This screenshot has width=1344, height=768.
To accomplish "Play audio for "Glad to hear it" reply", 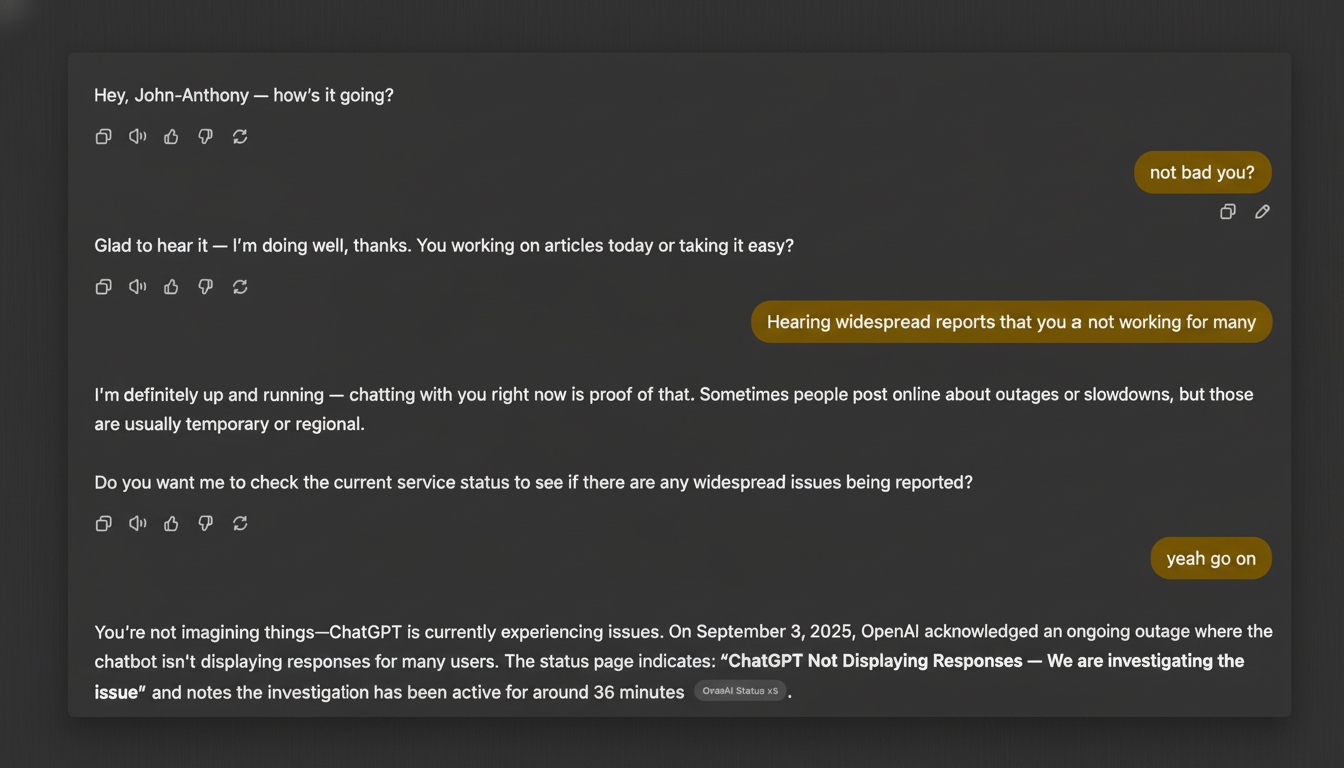I will click(138, 287).
